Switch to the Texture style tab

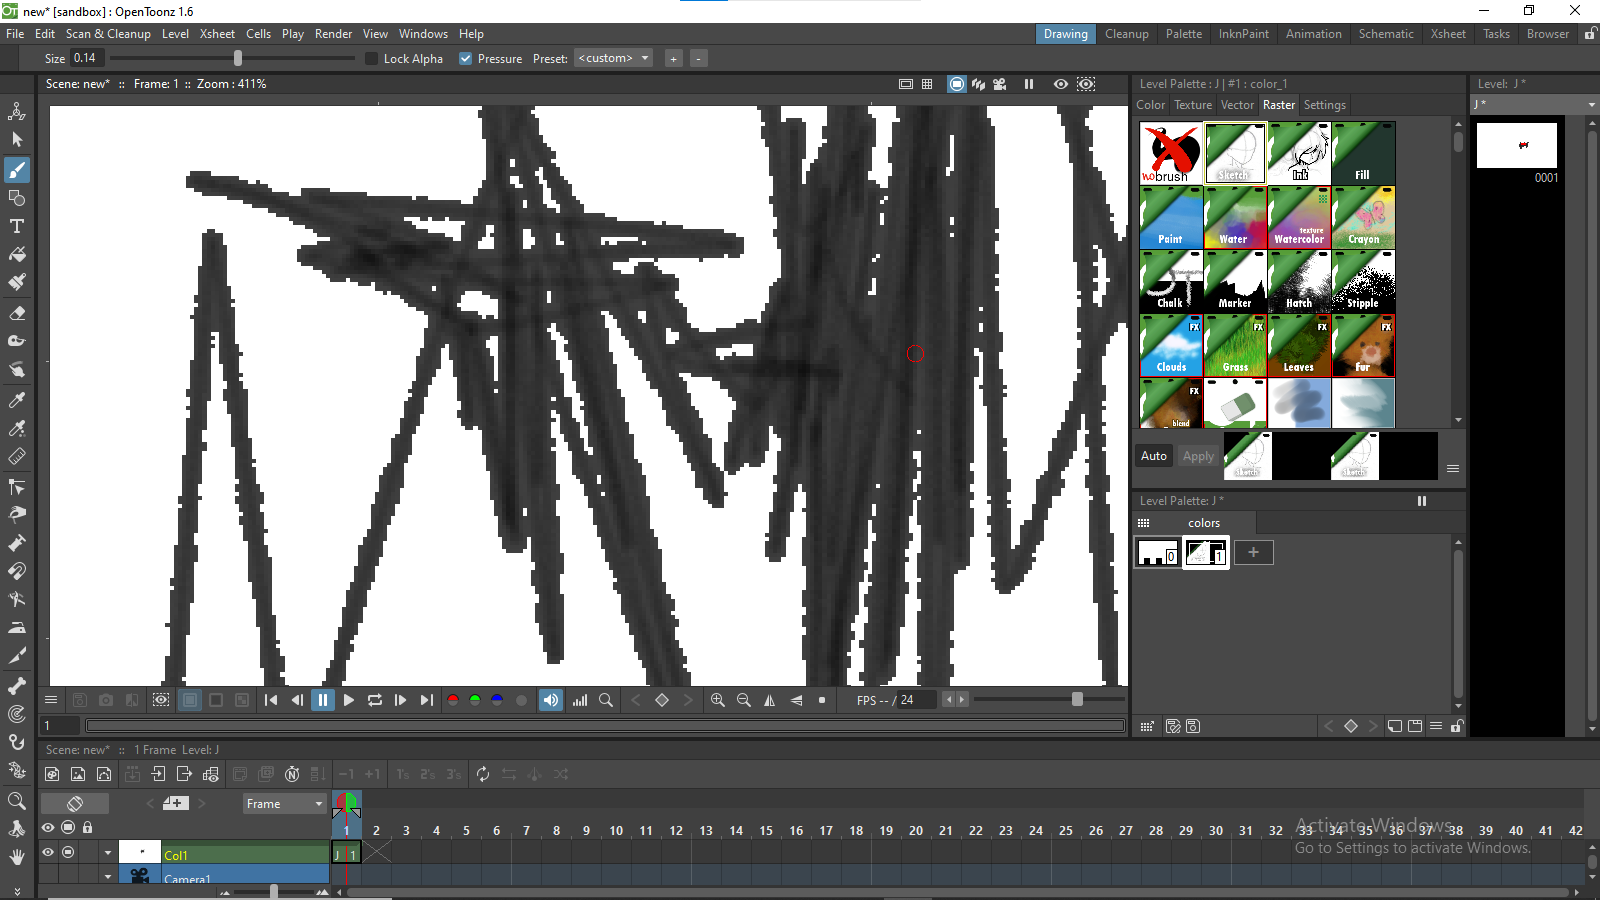[x=1193, y=105]
